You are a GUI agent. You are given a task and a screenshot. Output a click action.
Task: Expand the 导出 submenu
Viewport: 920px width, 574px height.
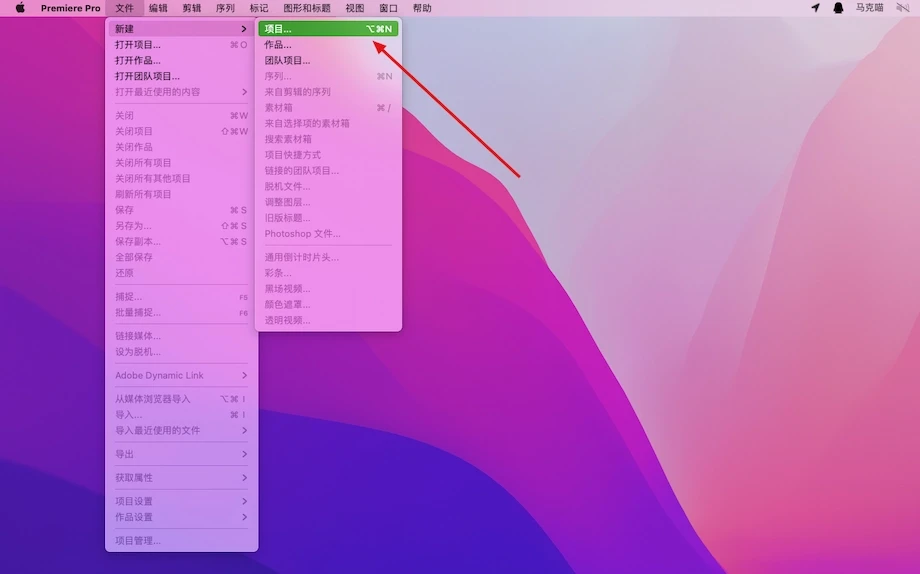coord(244,454)
